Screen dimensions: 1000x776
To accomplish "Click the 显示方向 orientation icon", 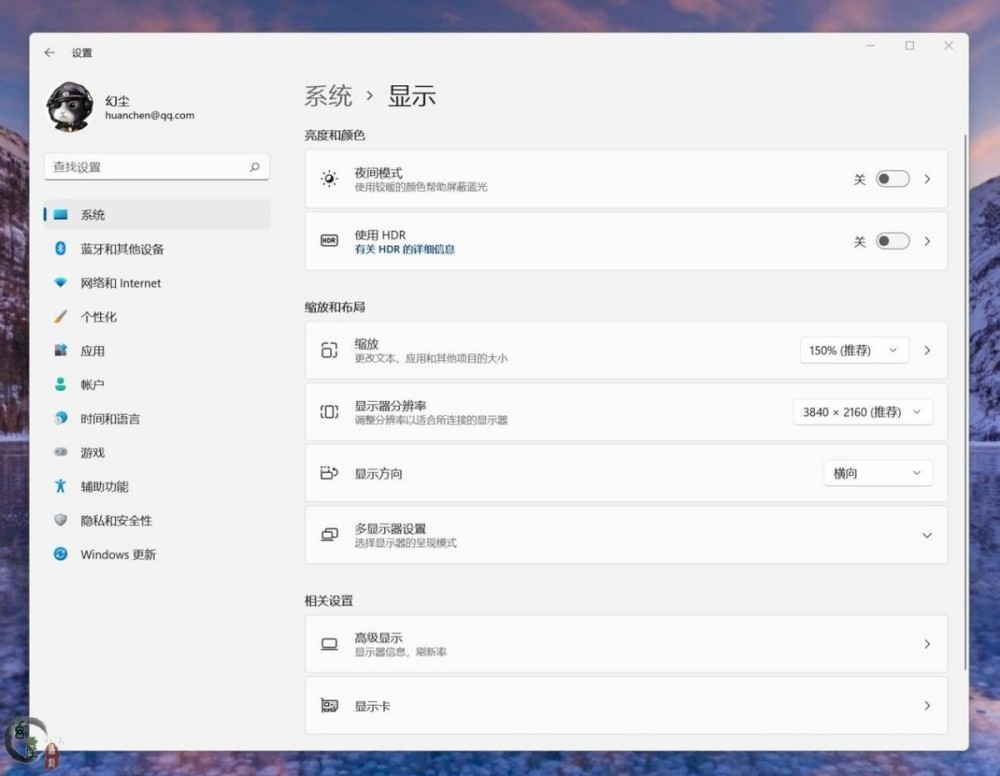I will pyautogui.click(x=329, y=473).
